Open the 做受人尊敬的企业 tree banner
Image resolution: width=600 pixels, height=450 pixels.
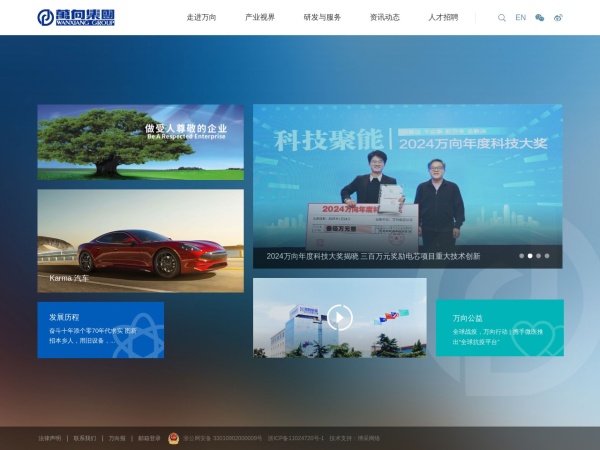point(140,142)
